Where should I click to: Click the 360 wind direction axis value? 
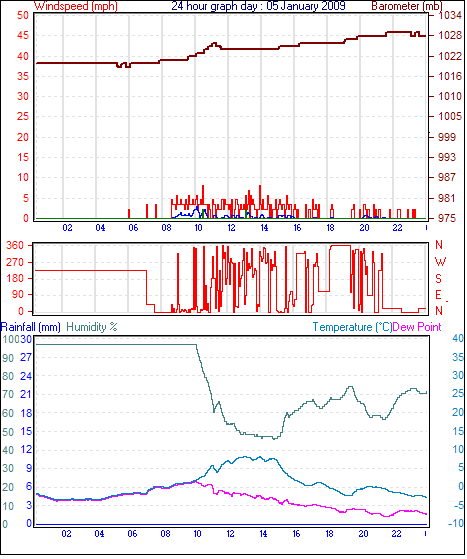pyautogui.click(x=15, y=245)
